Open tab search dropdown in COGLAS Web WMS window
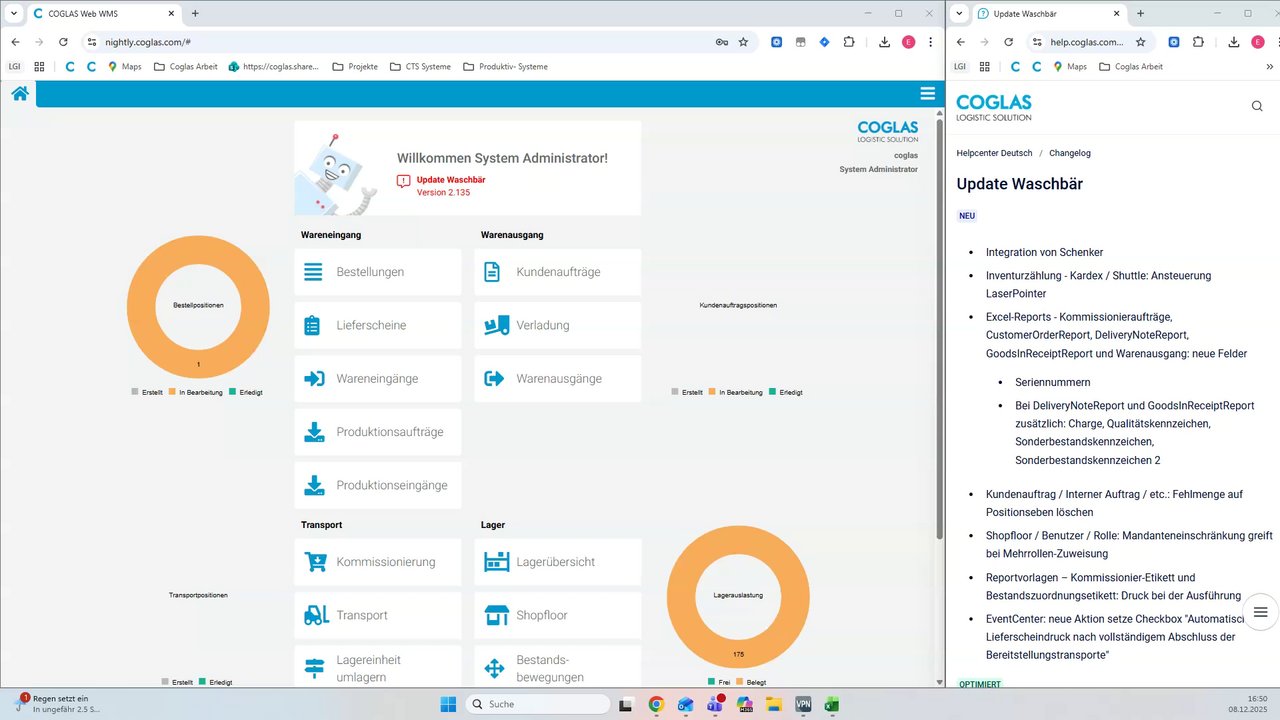The height and width of the screenshot is (720, 1280). pos(13,13)
